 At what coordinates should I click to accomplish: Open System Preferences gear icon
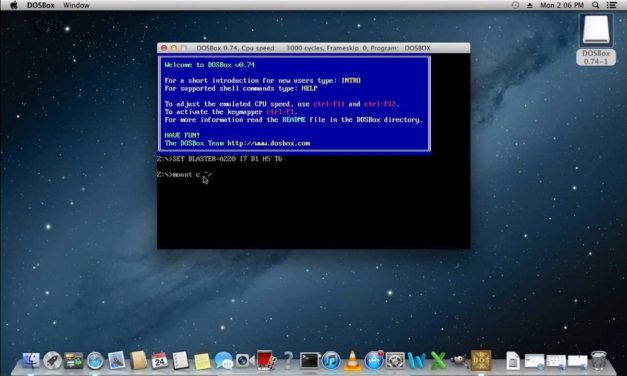[395, 360]
